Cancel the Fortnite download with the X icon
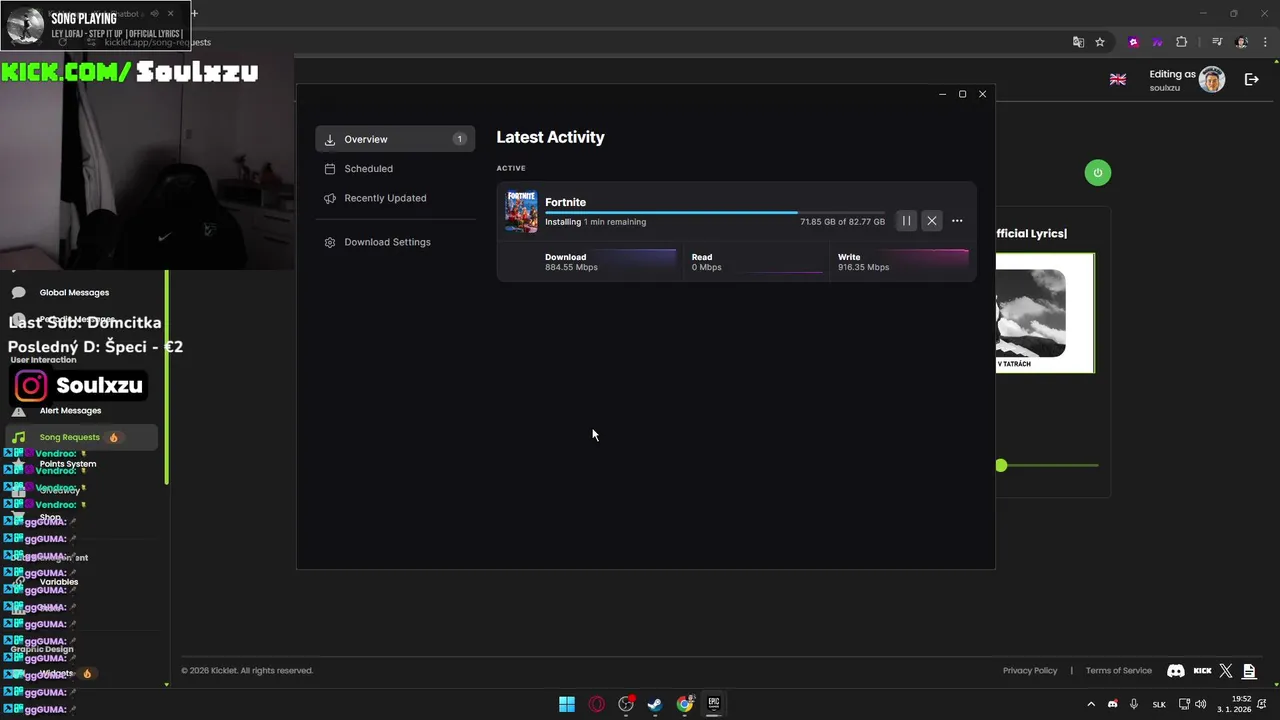The image size is (1280, 720). (931, 221)
